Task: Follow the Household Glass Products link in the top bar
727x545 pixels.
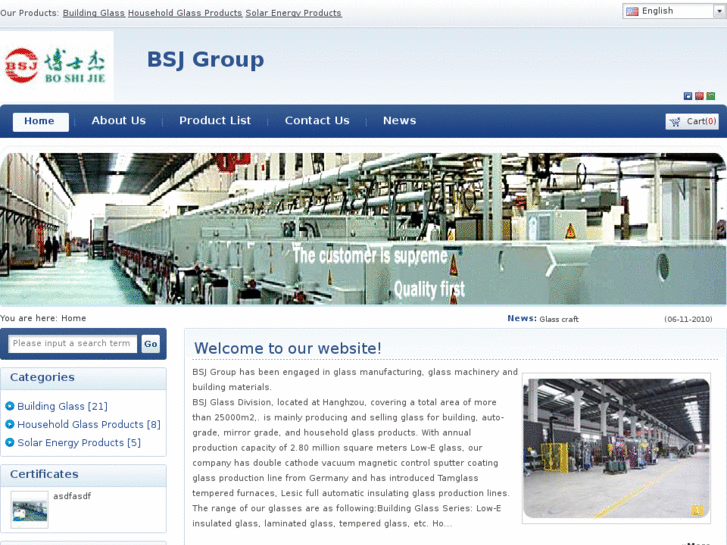Action: tap(185, 13)
